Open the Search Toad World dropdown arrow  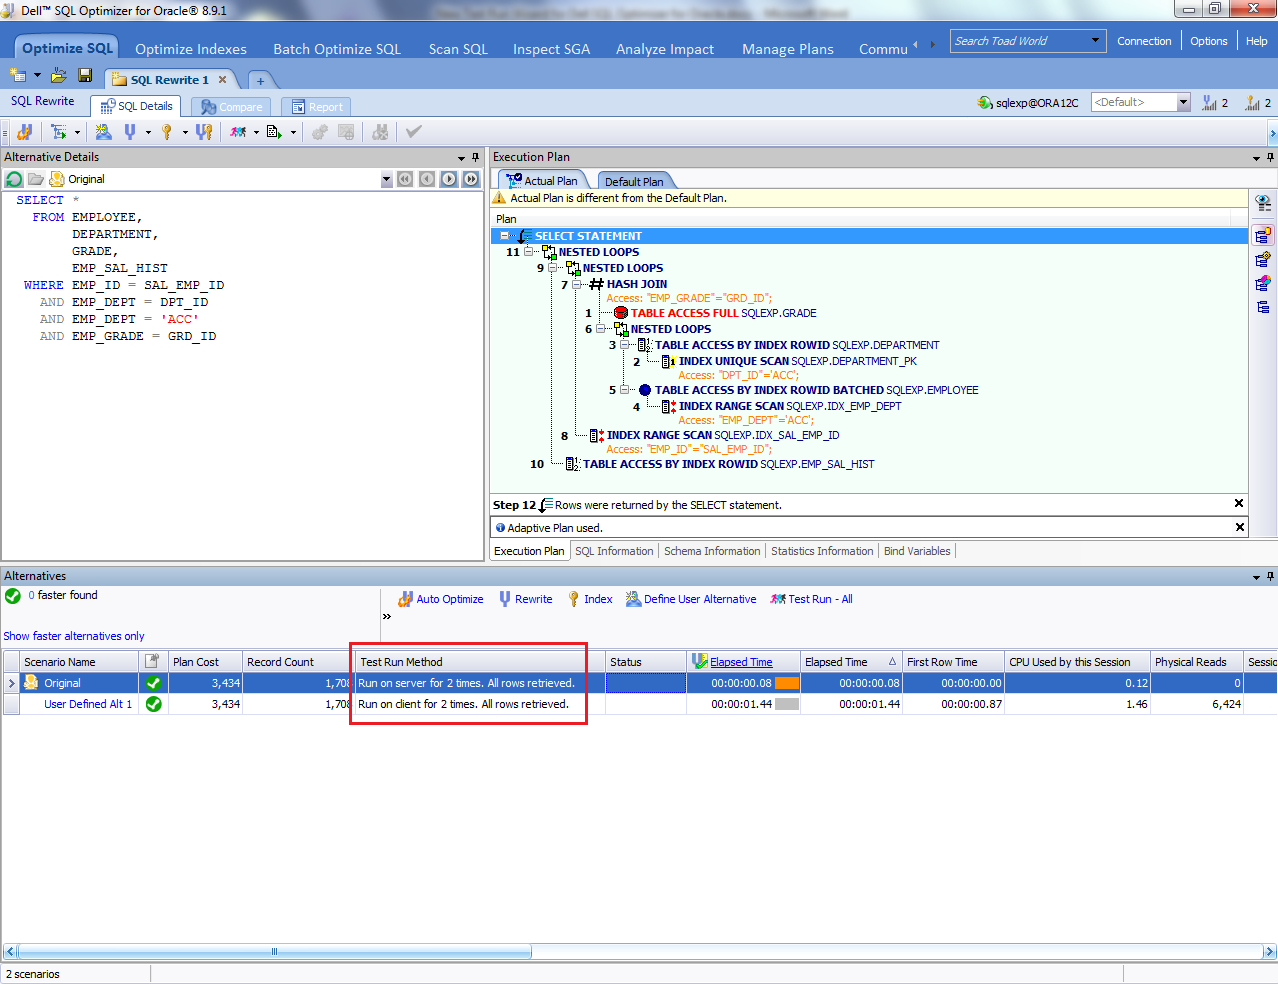tap(1095, 41)
